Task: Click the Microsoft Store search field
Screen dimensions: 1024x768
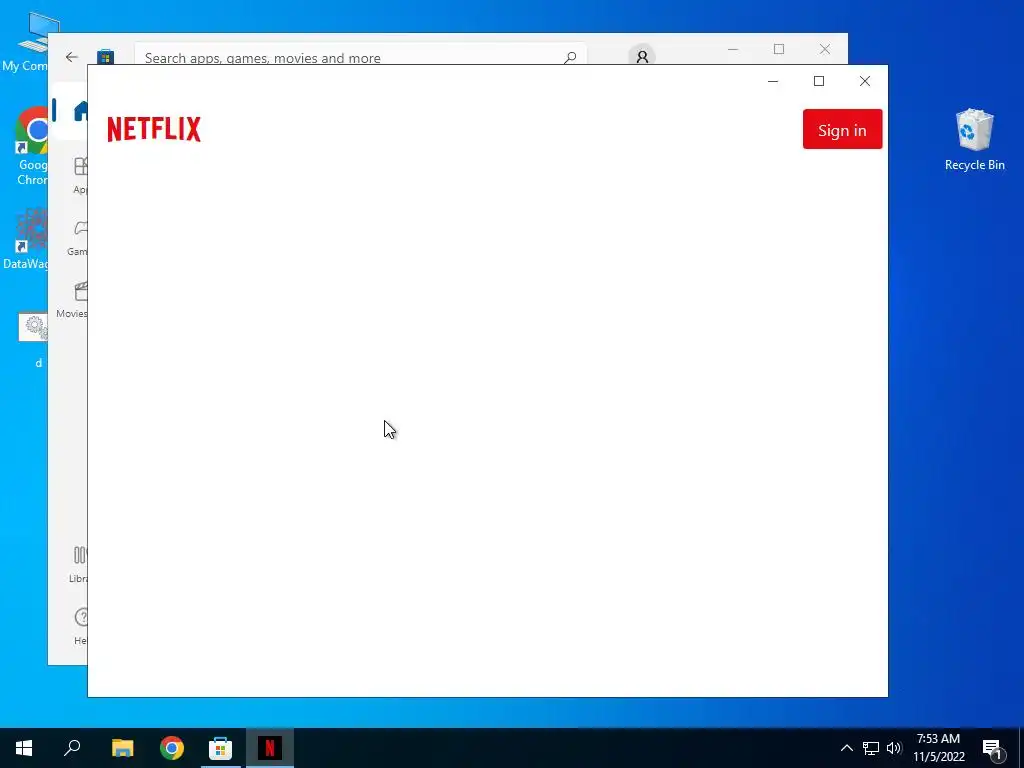Action: click(x=360, y=55)
